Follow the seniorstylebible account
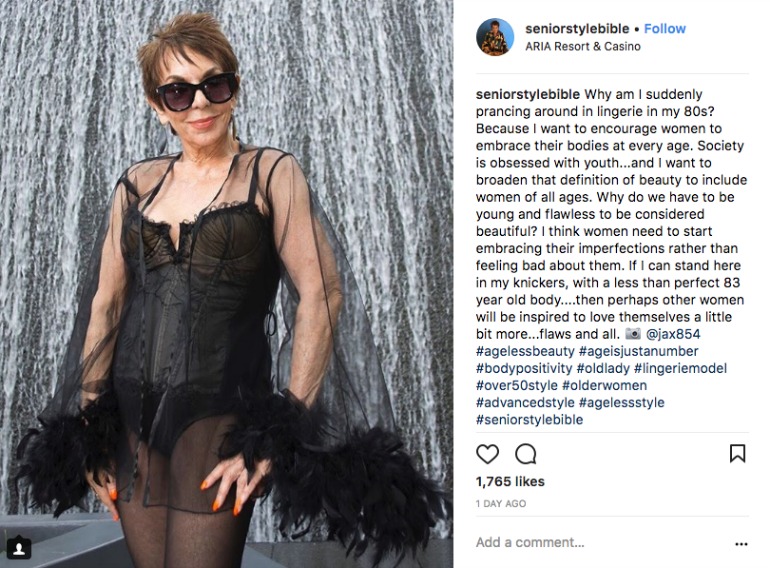This screenshot has width=770, height=568. [x=664, y=28]
